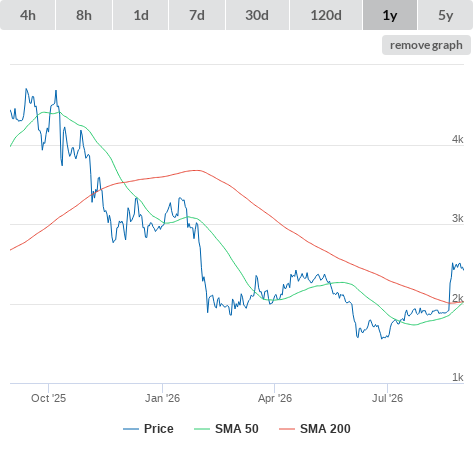Click the Jan '26 axis tick label
474x455 pixels.
tap(162, 398)
